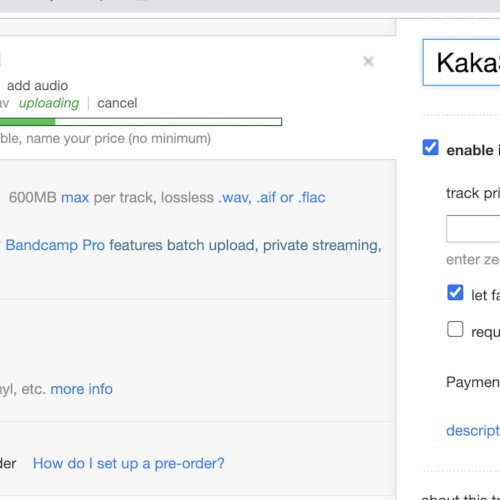500x500 pixels.
Task: Click the track price input box
Action: 473,229
